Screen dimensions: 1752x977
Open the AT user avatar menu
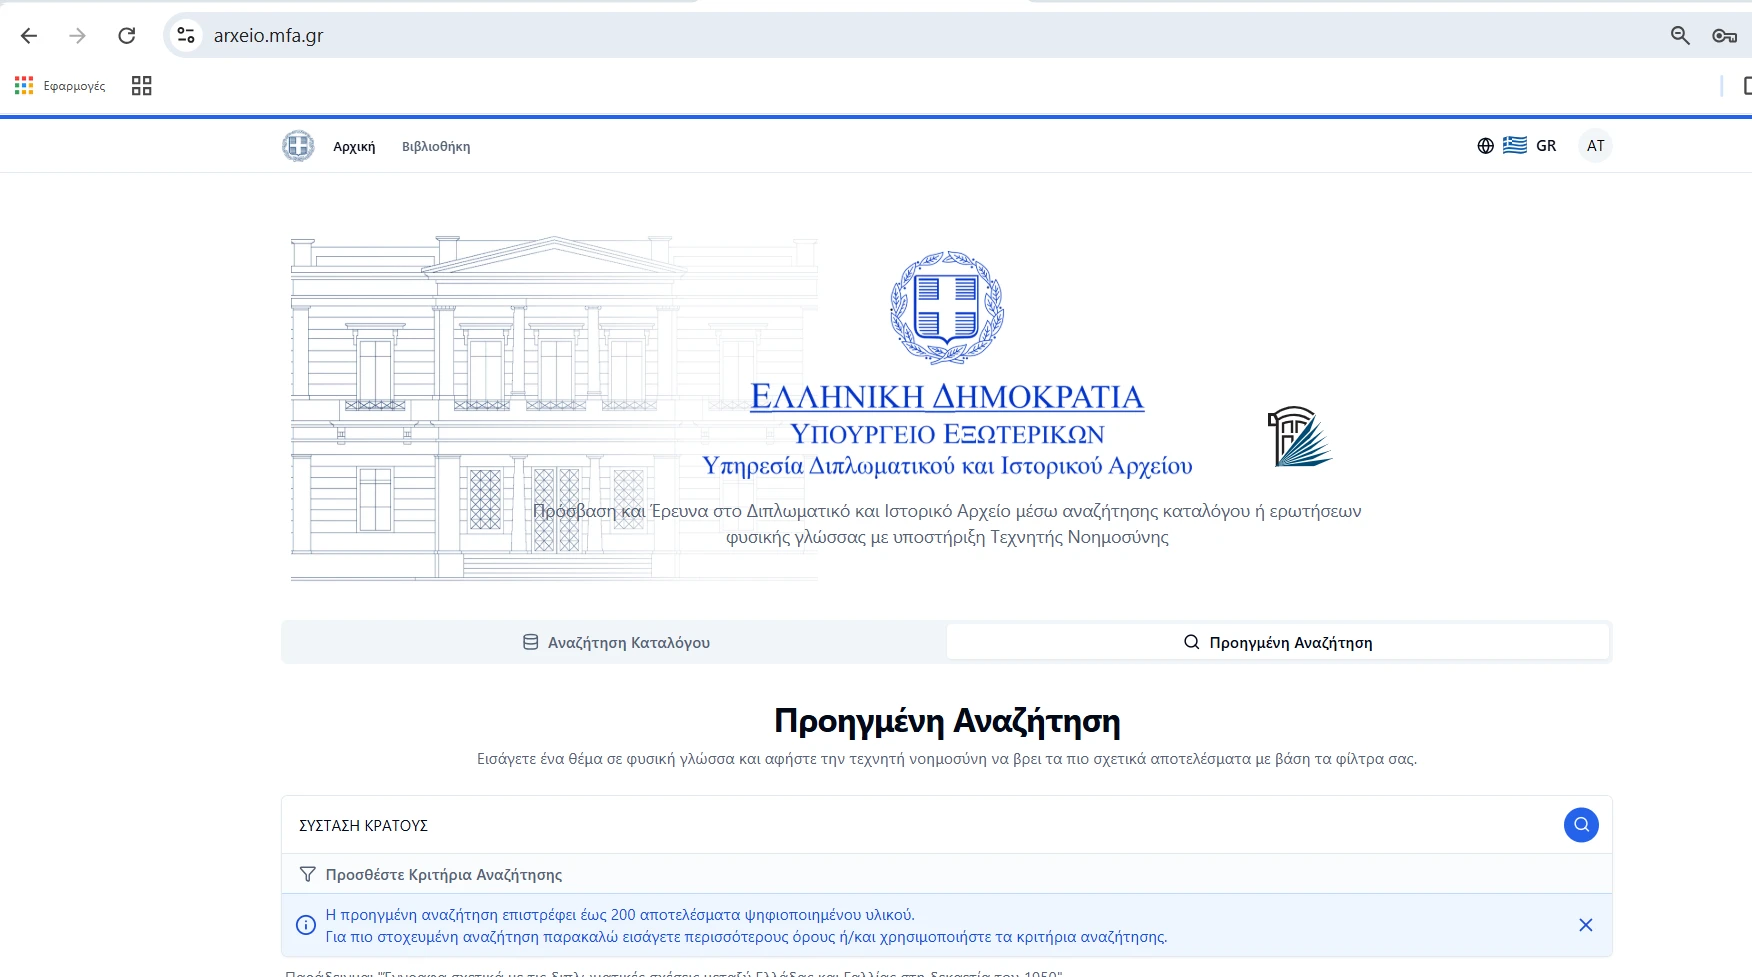pos(1596,146)
